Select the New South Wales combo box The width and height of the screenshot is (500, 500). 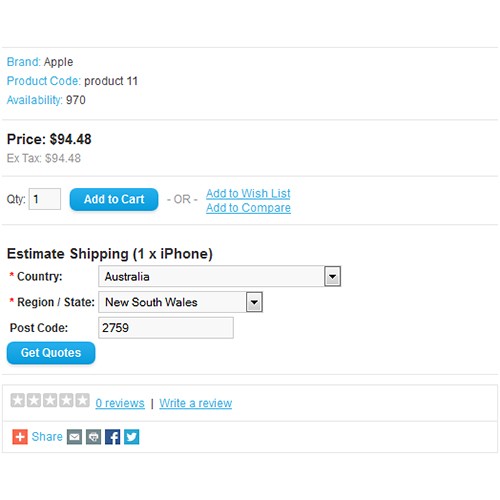181,302
